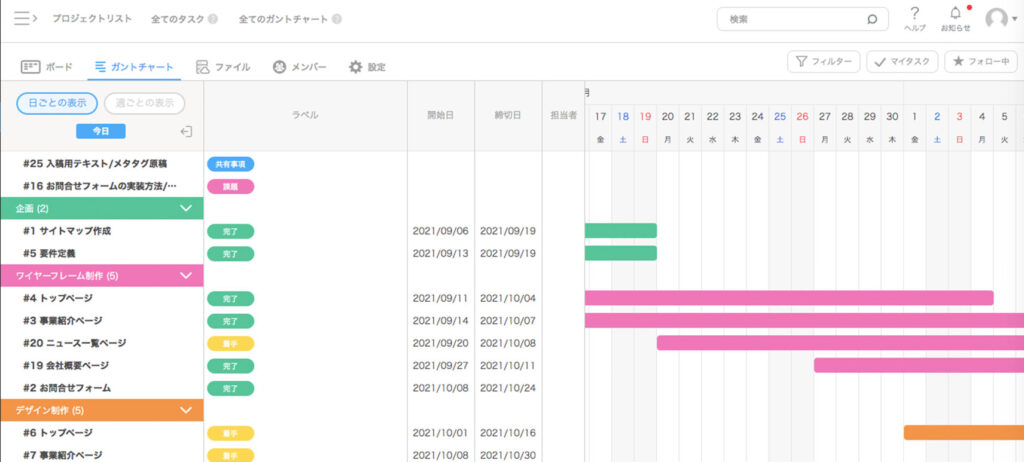
Task: Open notifications bell icon
Action: click(x=955, y=13)
